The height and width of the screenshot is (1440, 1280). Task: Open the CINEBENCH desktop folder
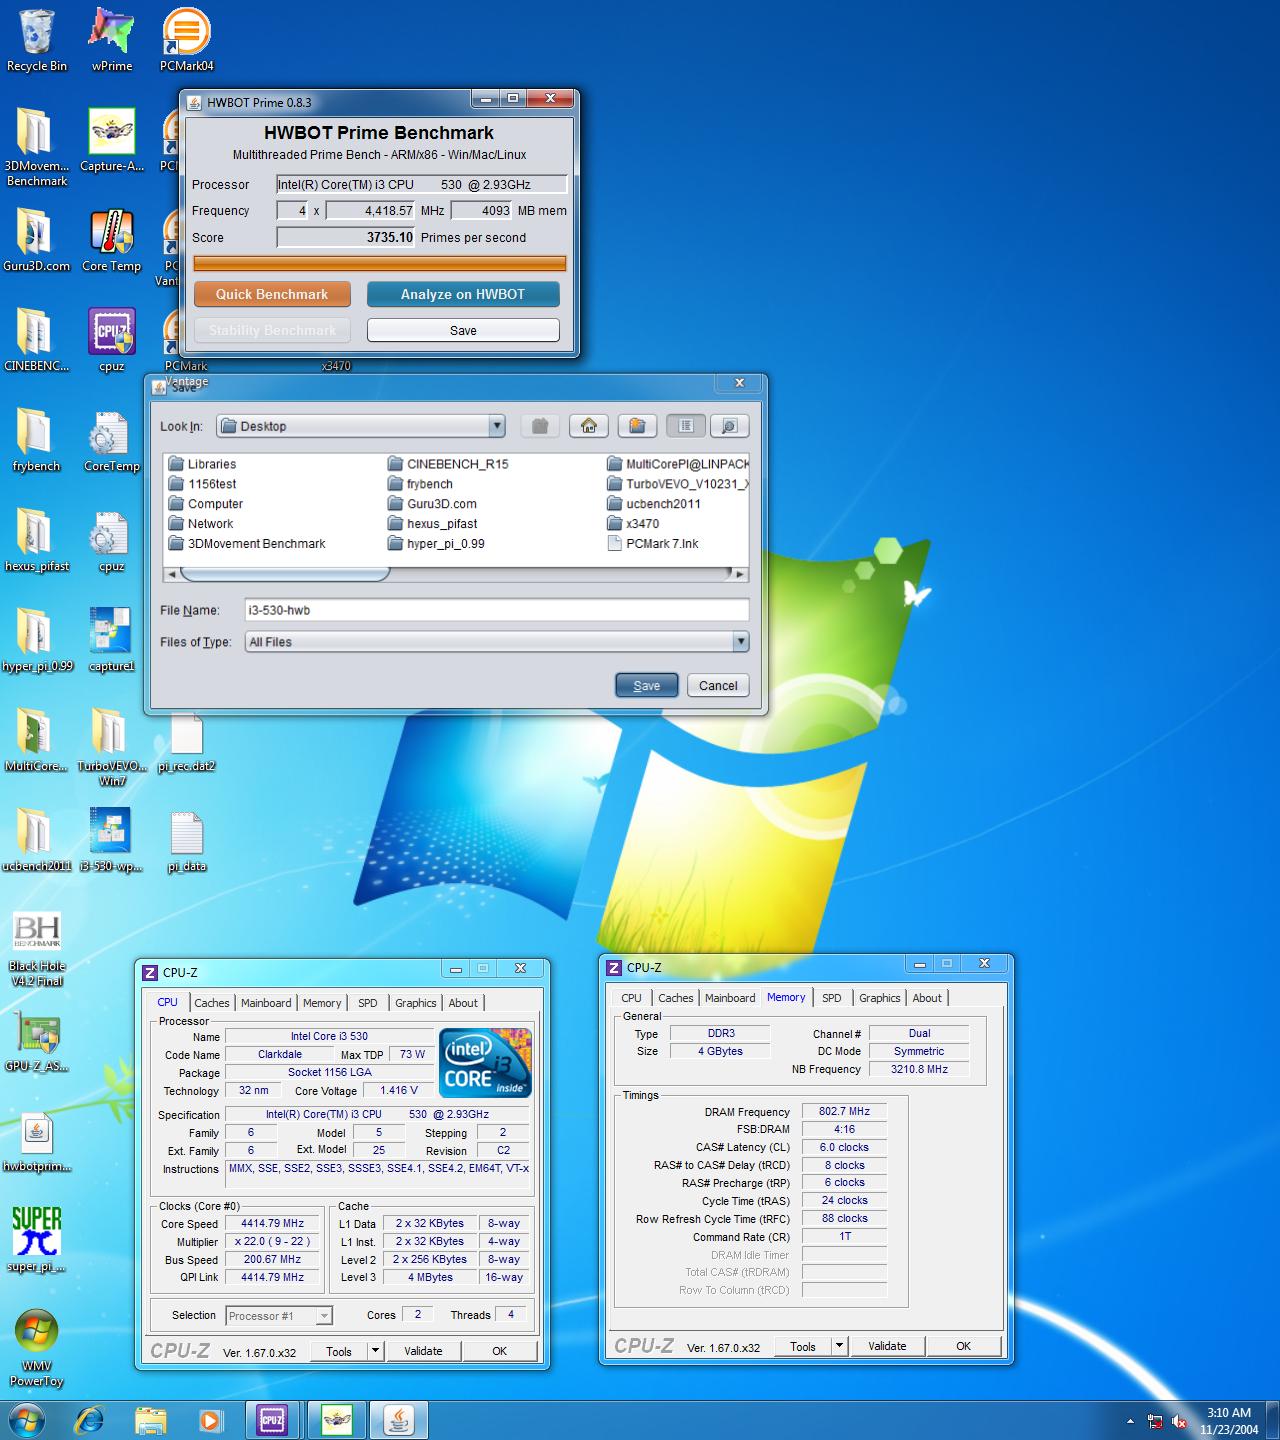(37, 340)
